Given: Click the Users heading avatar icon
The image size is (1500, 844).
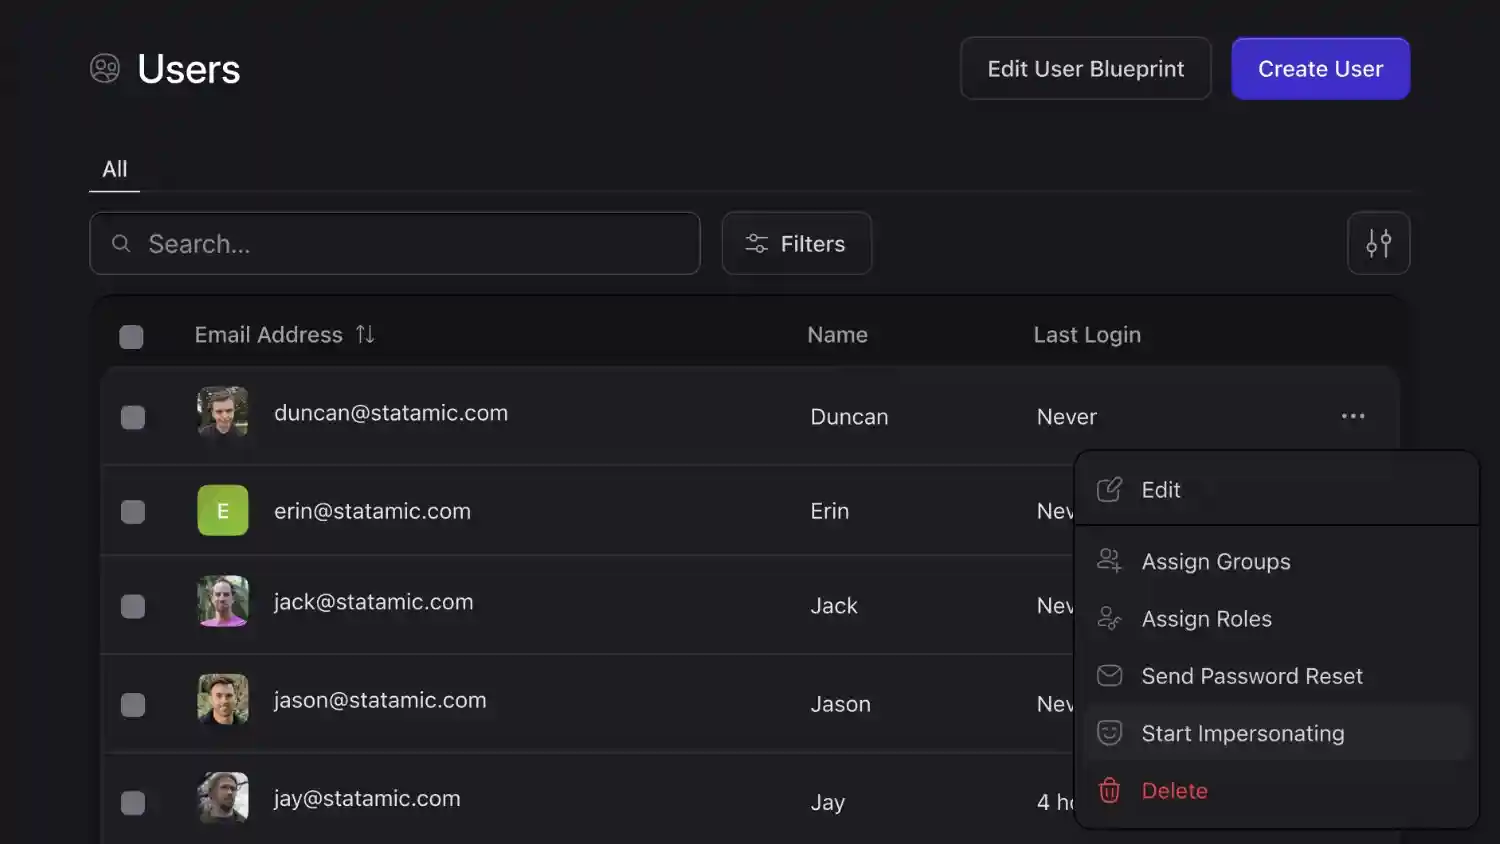Looking at the screenshot, I should coord(105,68).
